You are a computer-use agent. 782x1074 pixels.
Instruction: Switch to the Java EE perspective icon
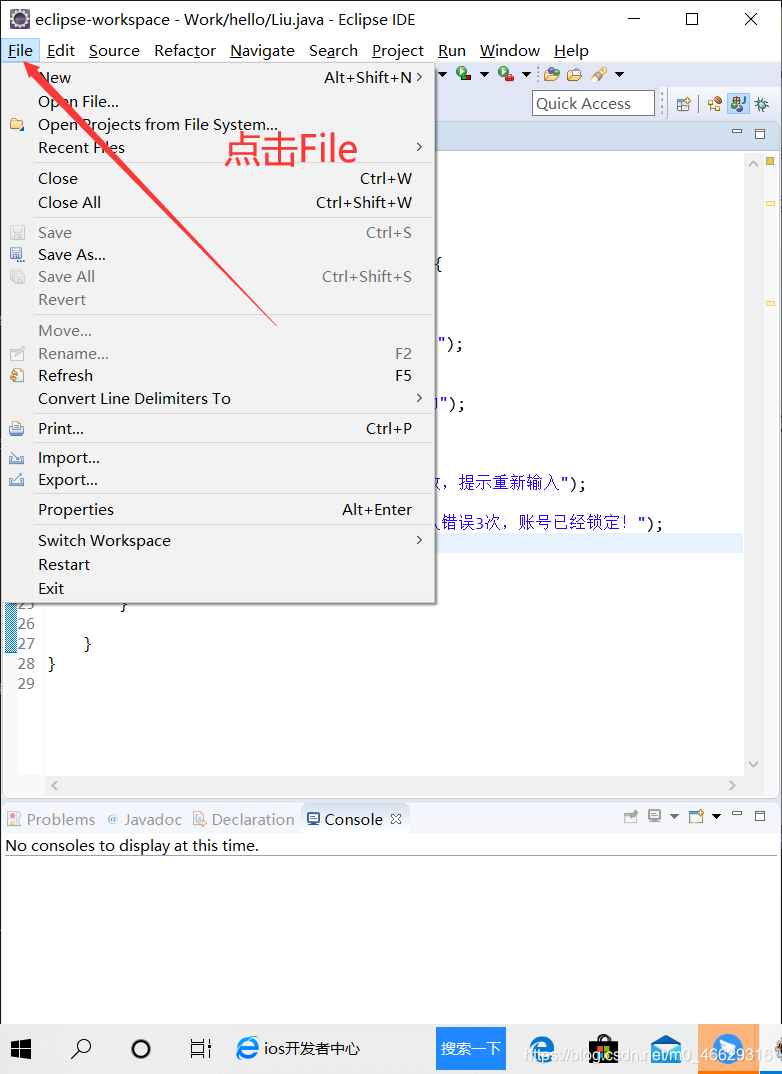(x=714, y=104)
